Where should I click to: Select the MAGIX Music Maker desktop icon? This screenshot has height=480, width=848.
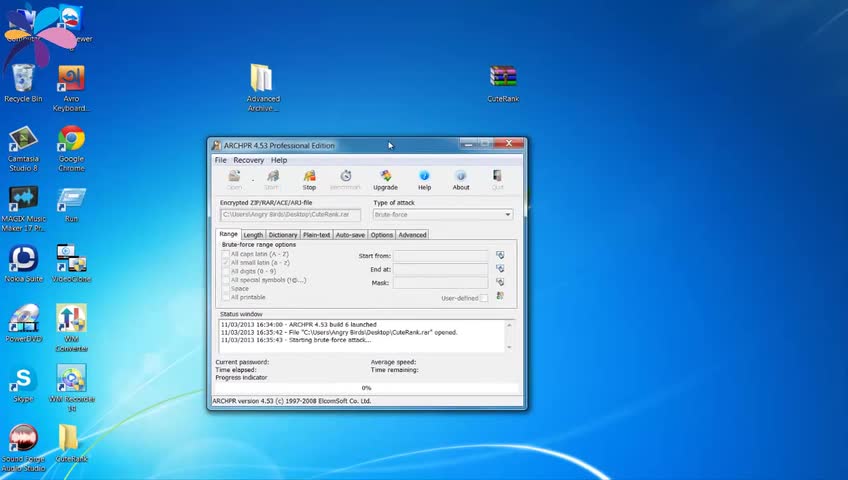(23, 199)
